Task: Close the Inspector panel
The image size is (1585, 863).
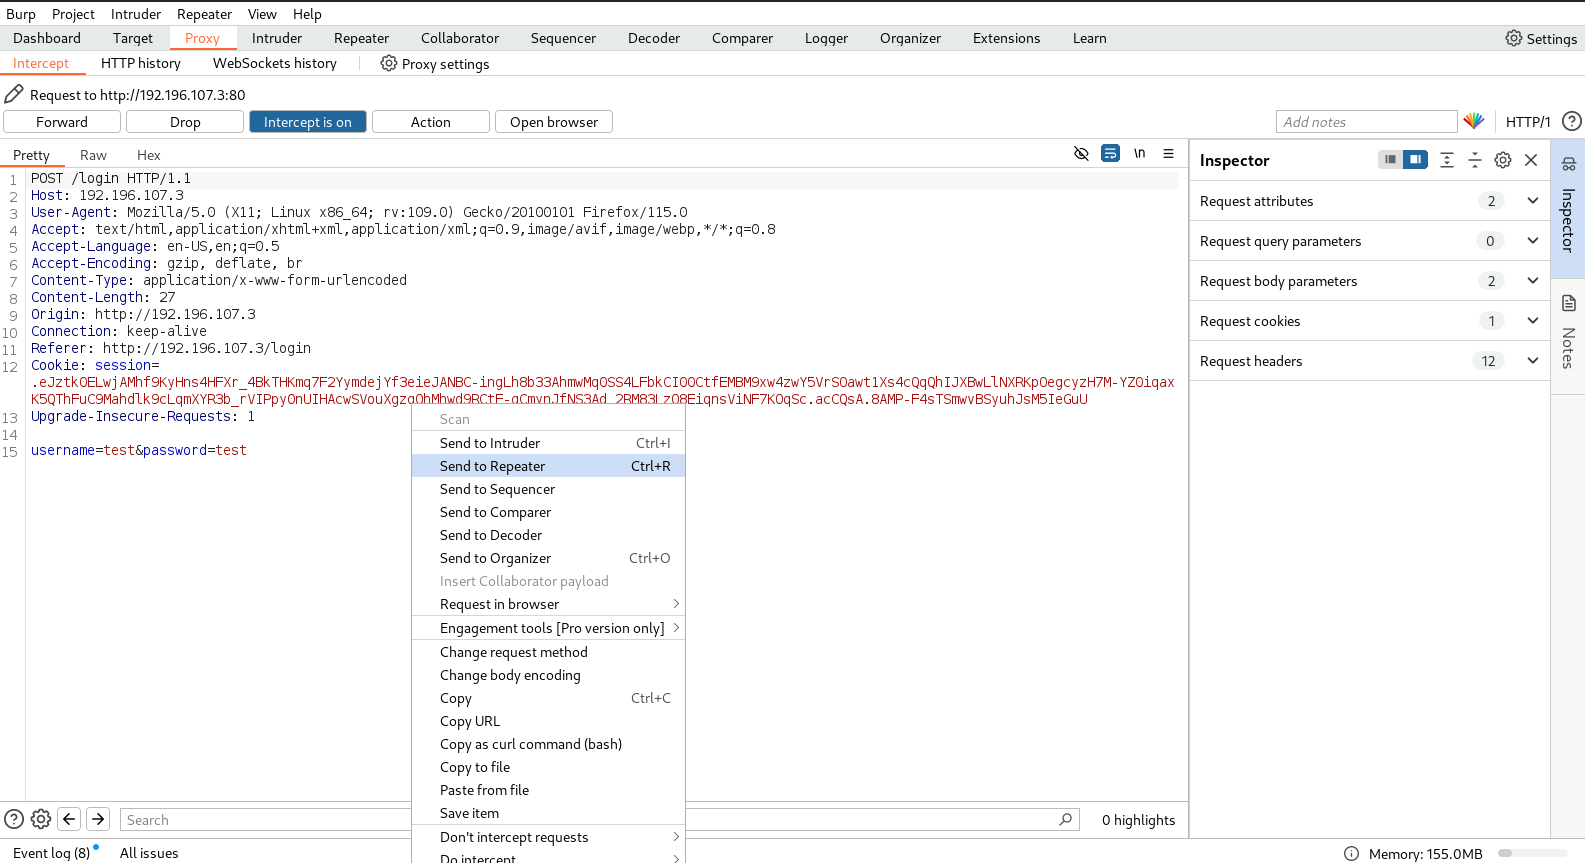Action: click(x=1531, y=160)
